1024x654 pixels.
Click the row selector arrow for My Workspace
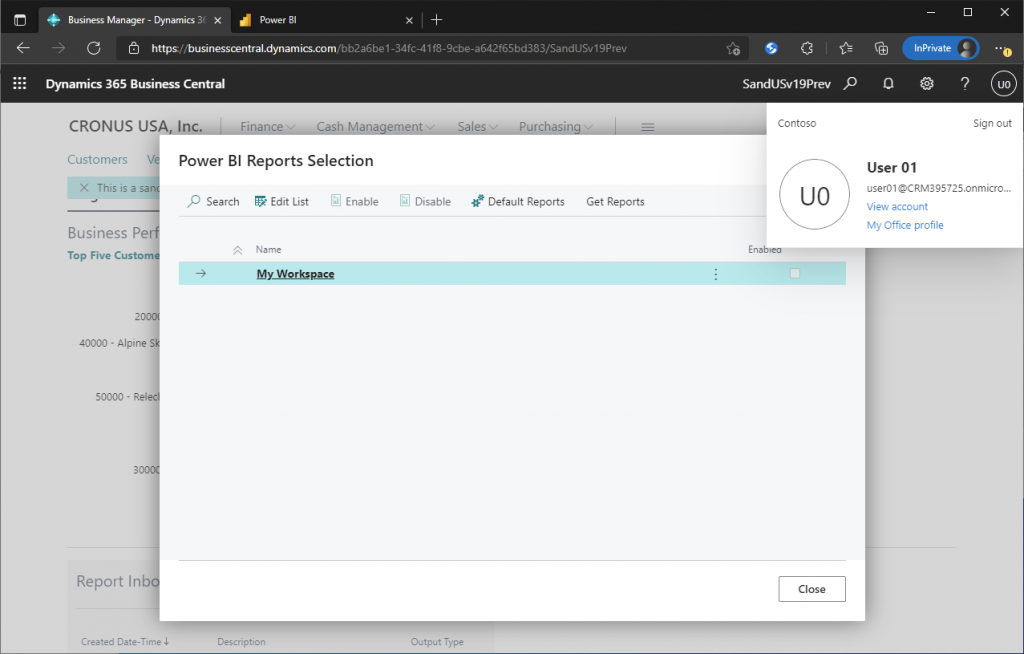pos(200,273)
